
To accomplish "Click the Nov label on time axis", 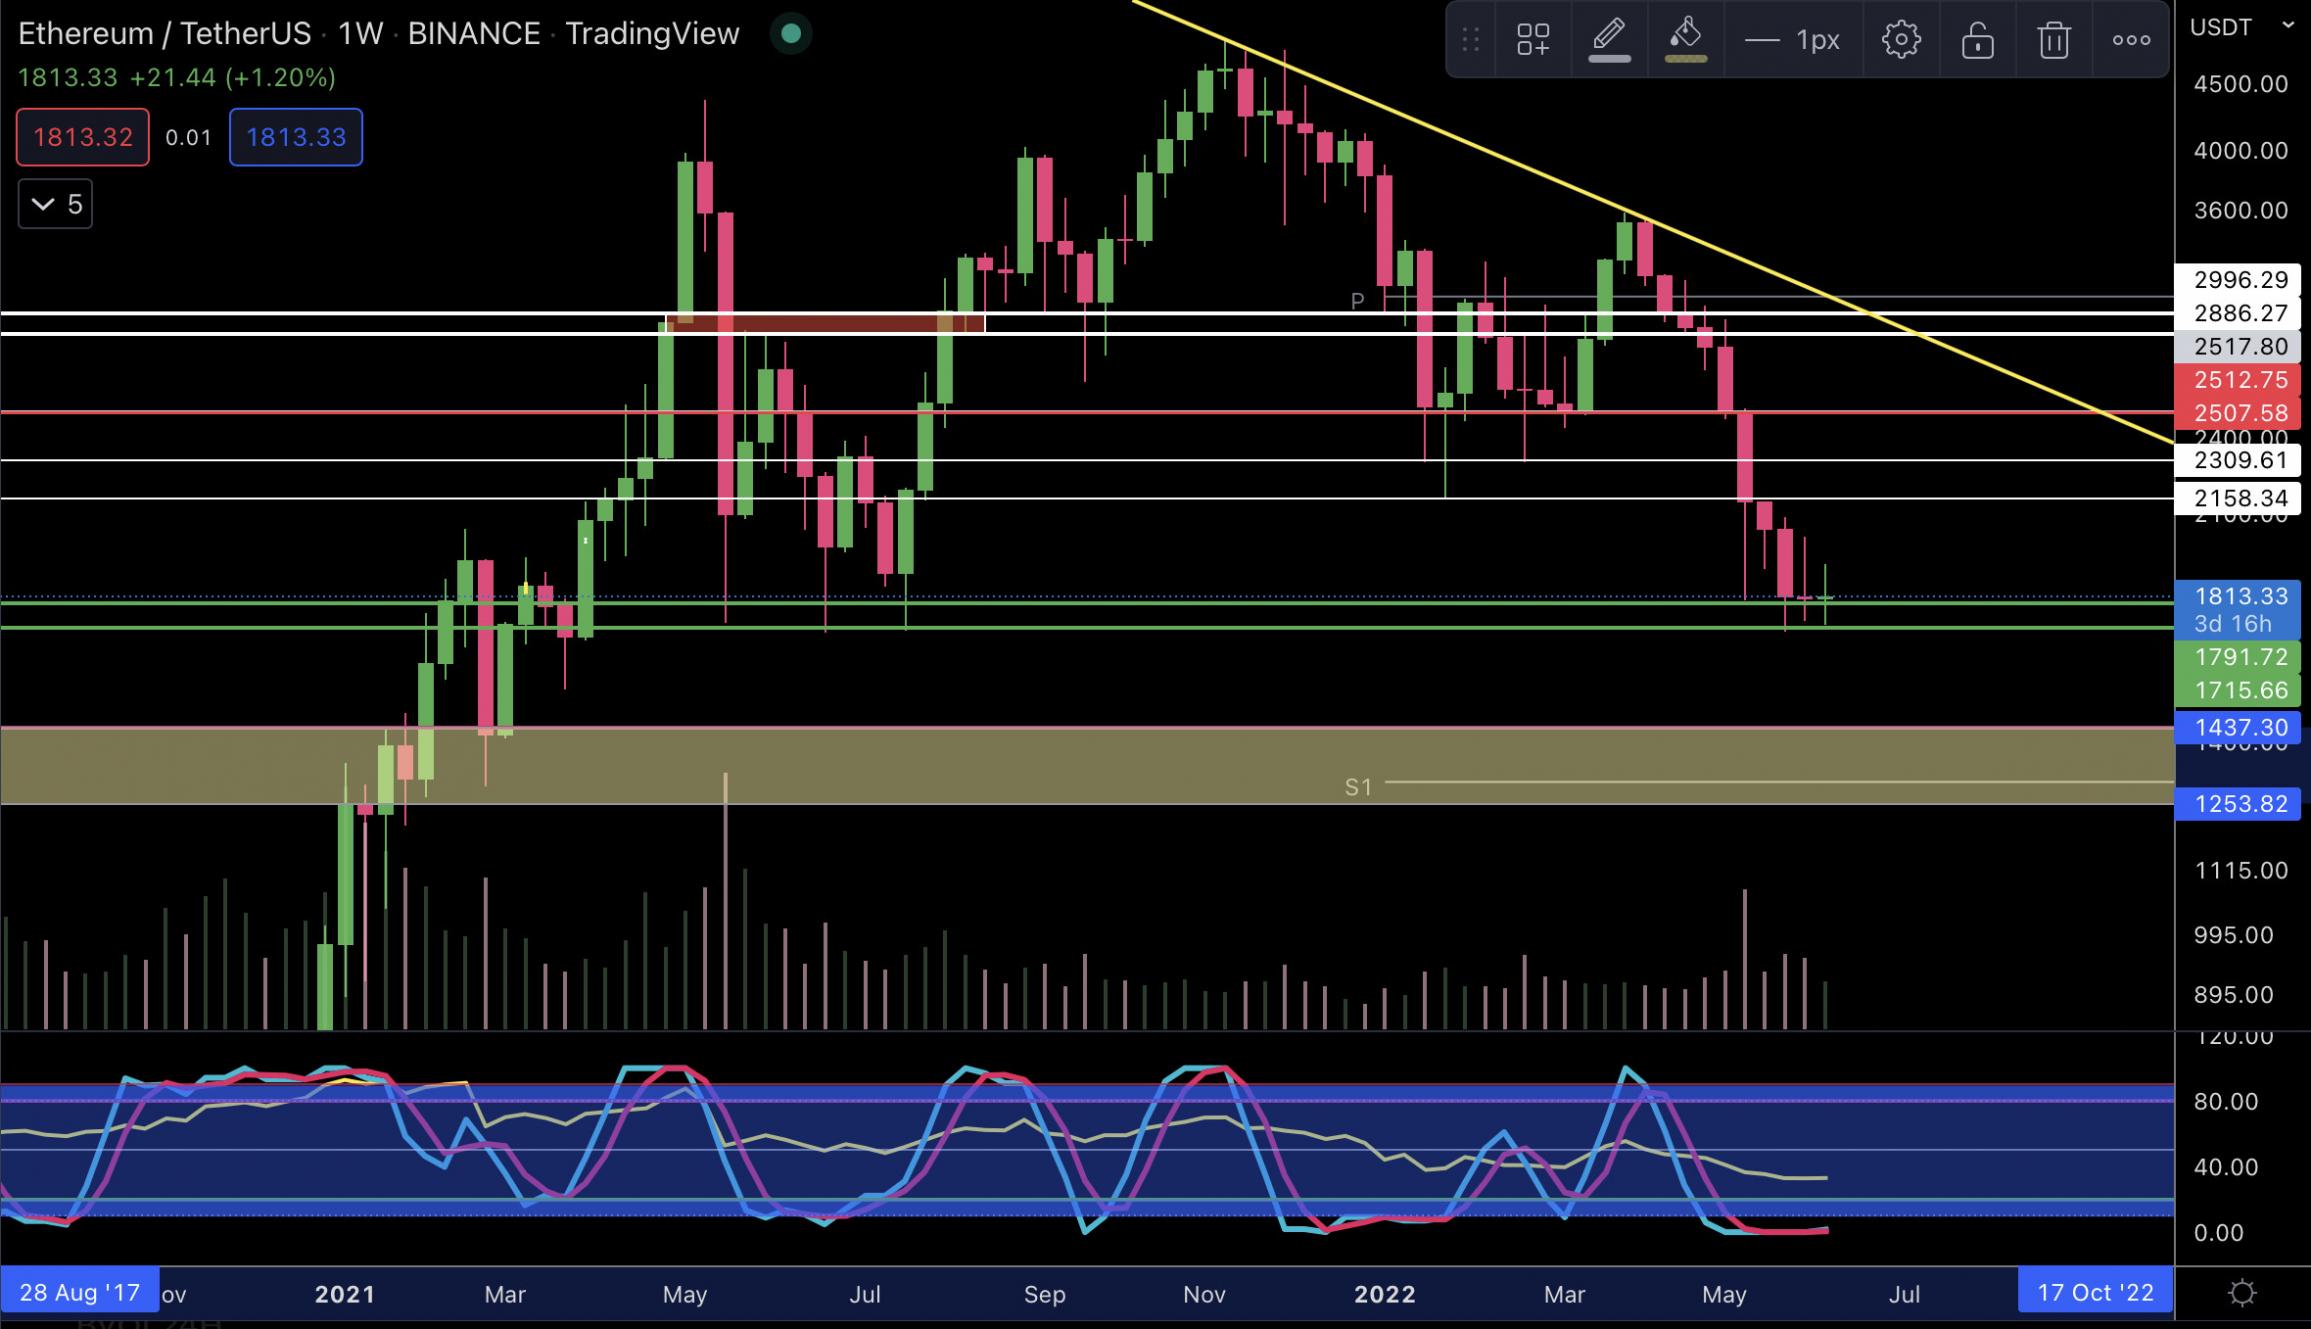I will click(1204, 1294).
